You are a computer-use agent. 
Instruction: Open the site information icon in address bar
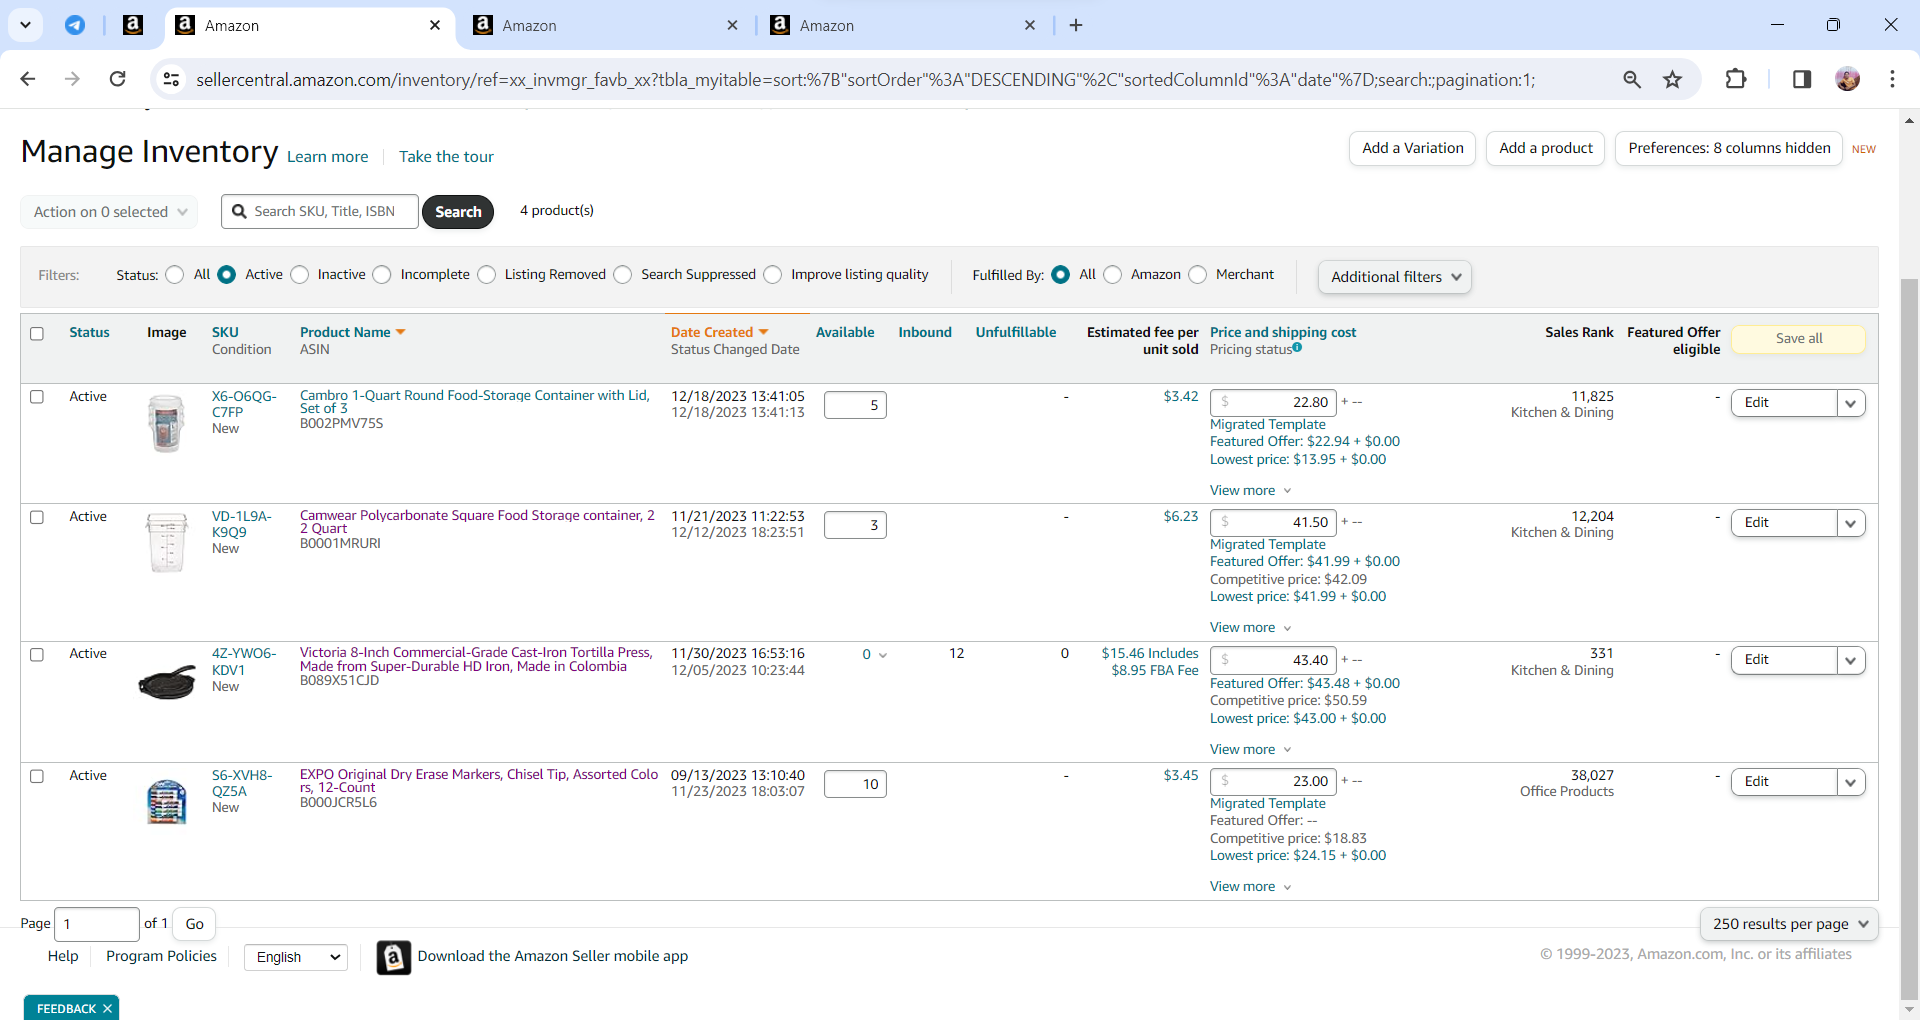(x=171, y=79)
